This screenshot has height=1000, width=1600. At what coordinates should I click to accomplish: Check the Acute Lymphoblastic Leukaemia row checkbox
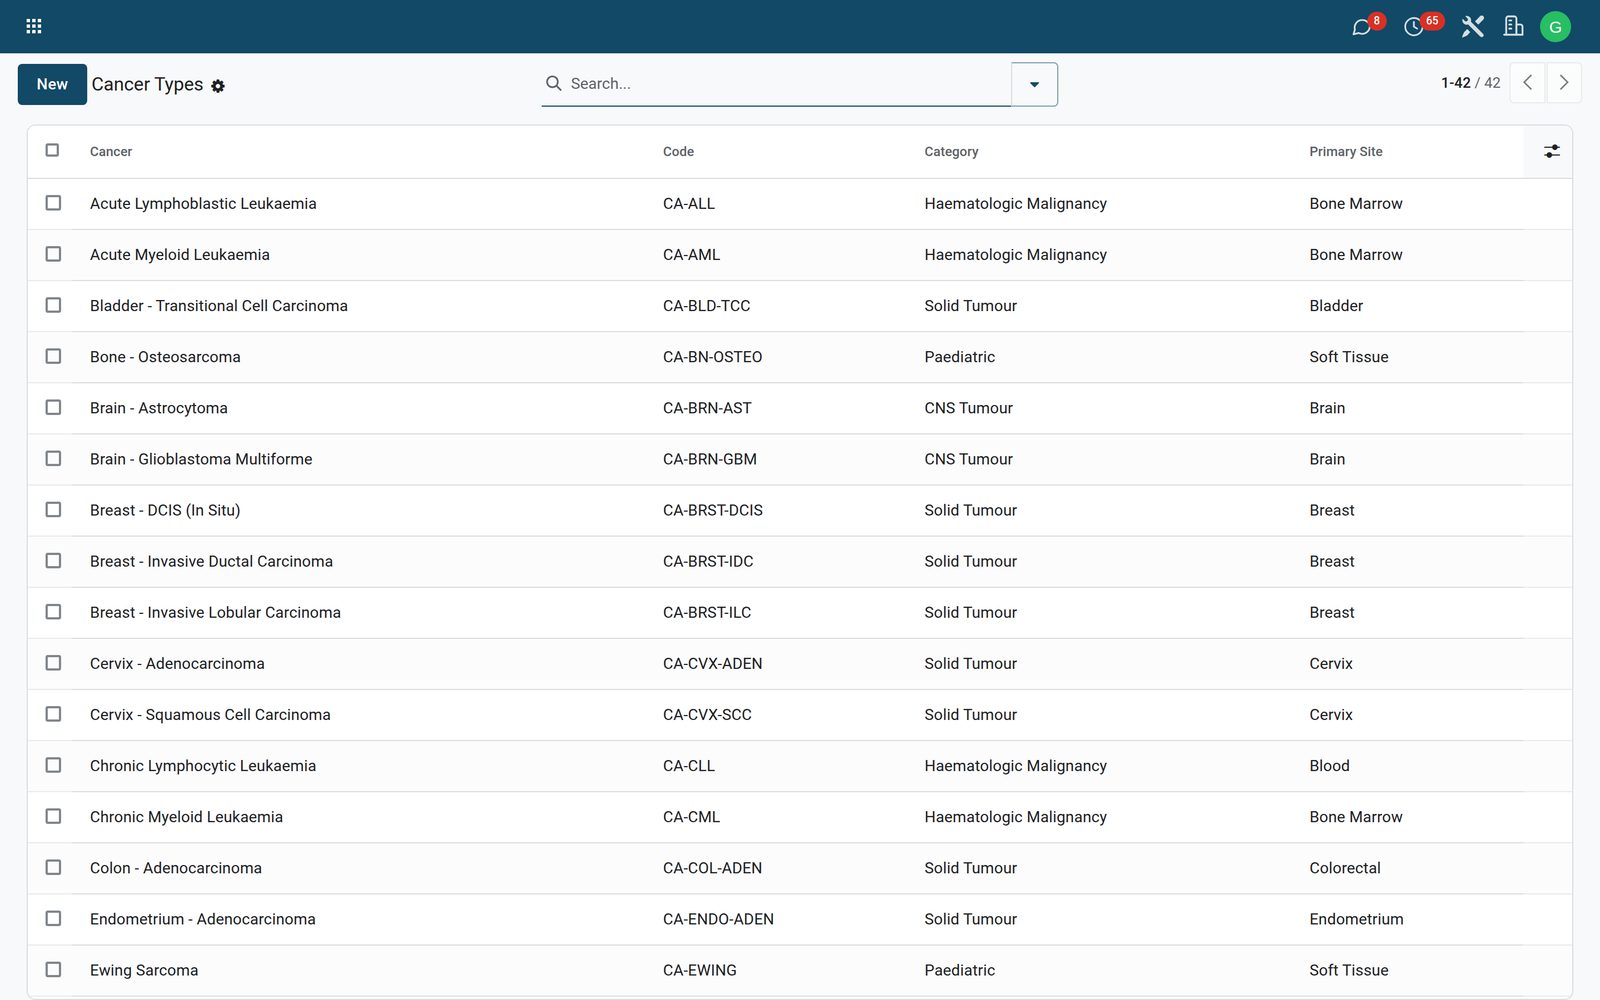[x=53, y=203]
